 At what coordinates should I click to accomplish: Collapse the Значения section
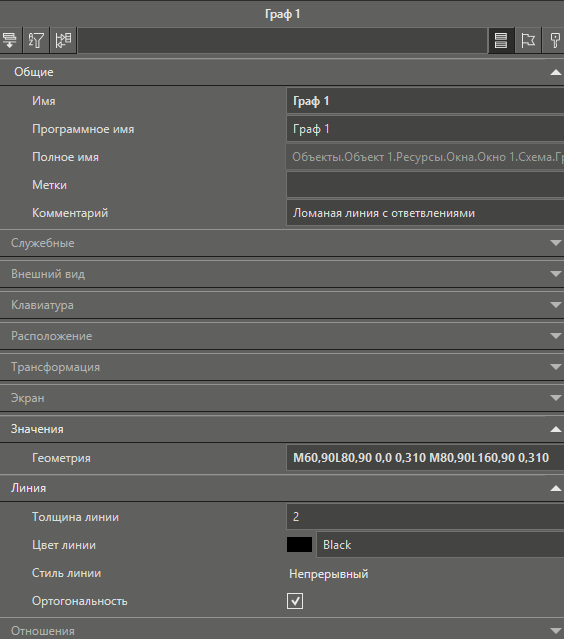pos(555,429)
